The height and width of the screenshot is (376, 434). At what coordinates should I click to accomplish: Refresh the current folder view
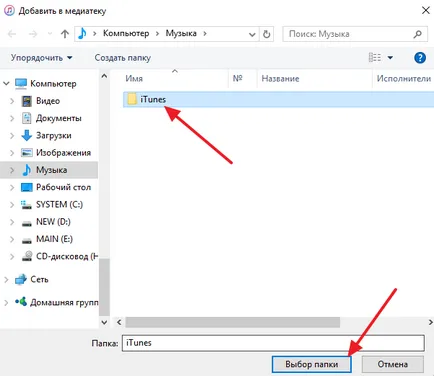pyautogui.click(x=266, y=34)
